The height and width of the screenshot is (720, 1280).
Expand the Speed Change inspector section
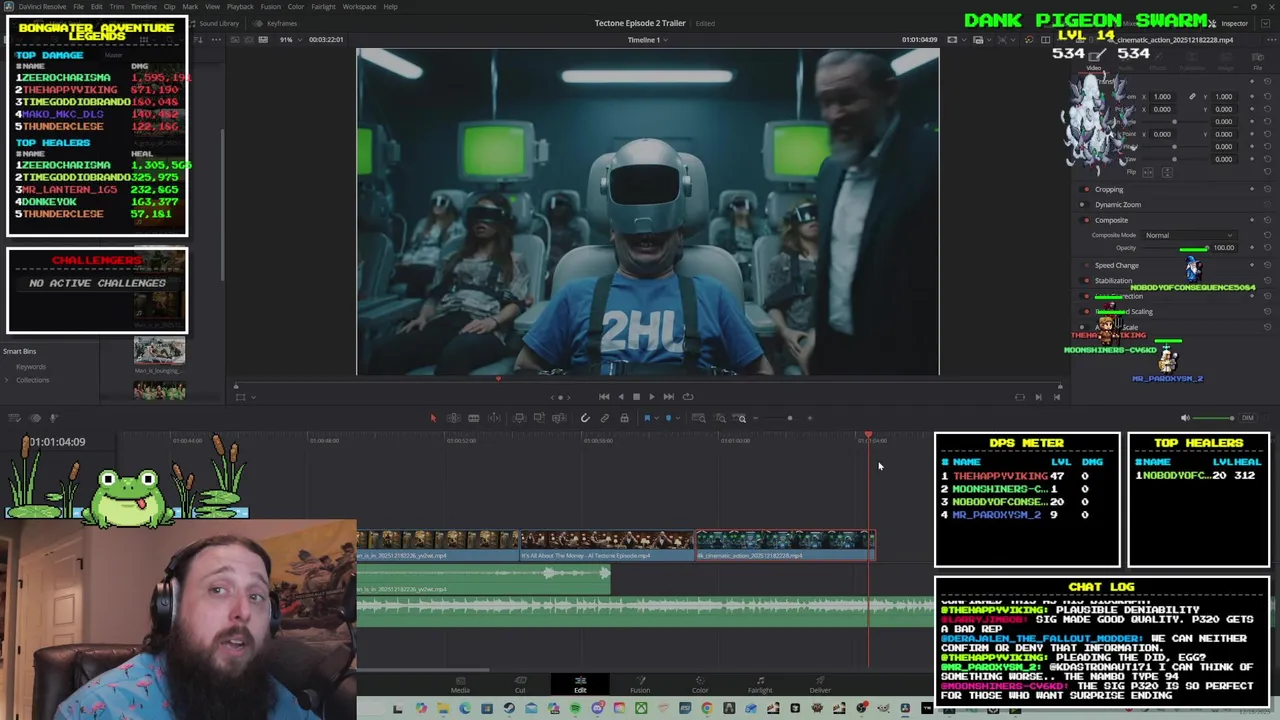click(x=1117, y=265)
